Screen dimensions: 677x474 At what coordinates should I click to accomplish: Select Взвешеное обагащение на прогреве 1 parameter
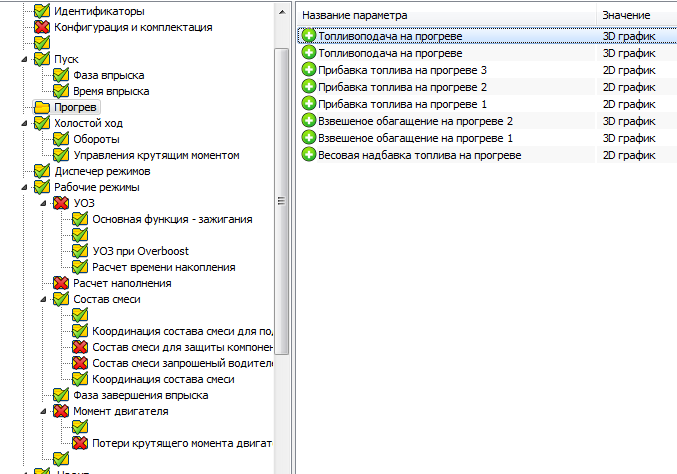click(x=415, y=138)
